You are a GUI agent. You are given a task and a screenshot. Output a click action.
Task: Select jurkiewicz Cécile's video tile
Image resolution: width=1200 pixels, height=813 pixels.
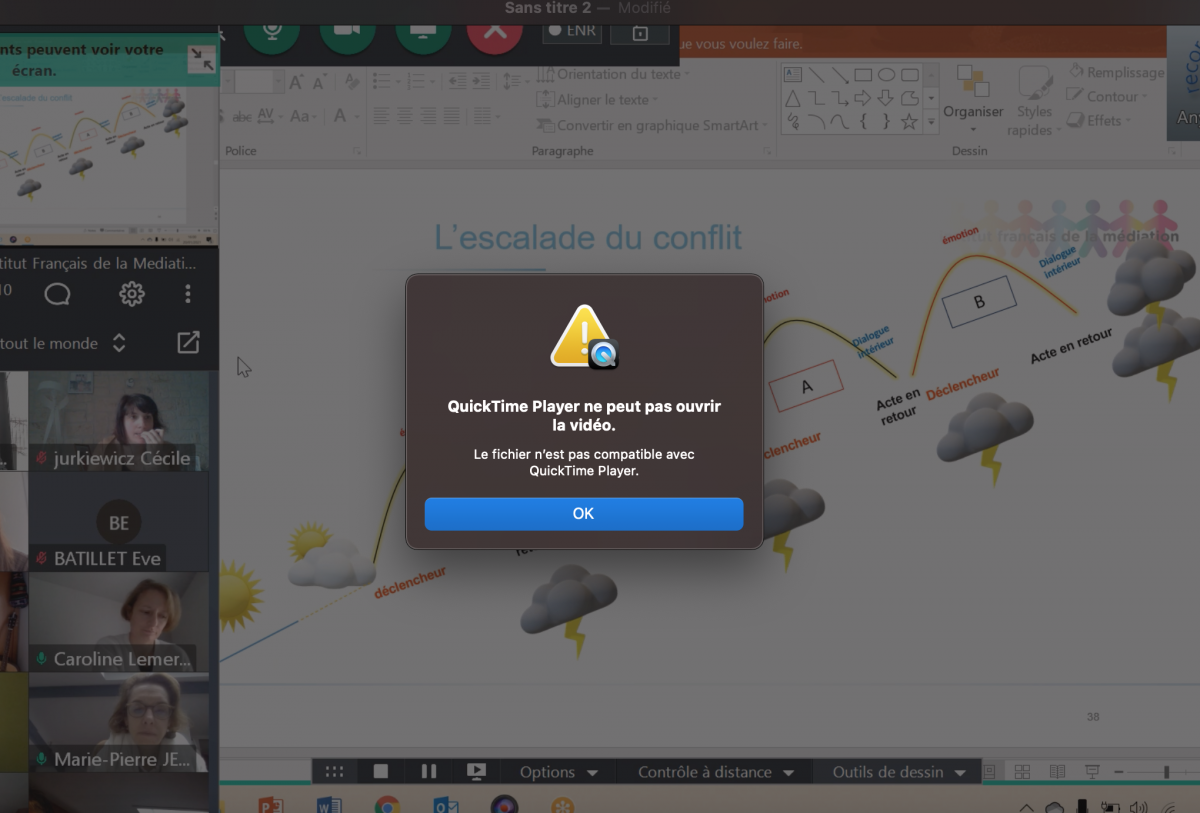pos(118,421)
